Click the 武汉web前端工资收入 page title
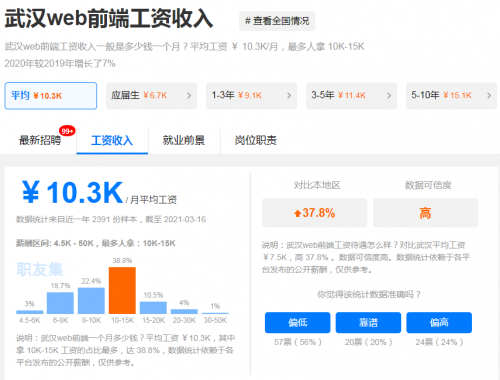The image size is (500, 380). click(x=109, y=18)
